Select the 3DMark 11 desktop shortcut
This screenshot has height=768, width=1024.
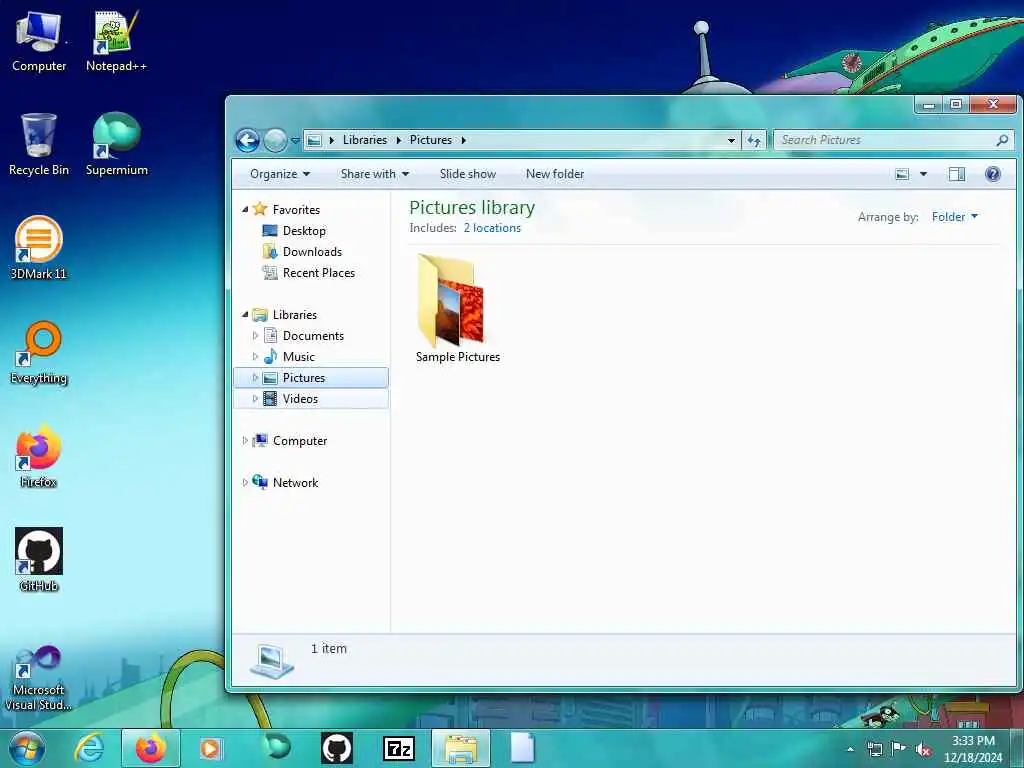click(39, 248)
